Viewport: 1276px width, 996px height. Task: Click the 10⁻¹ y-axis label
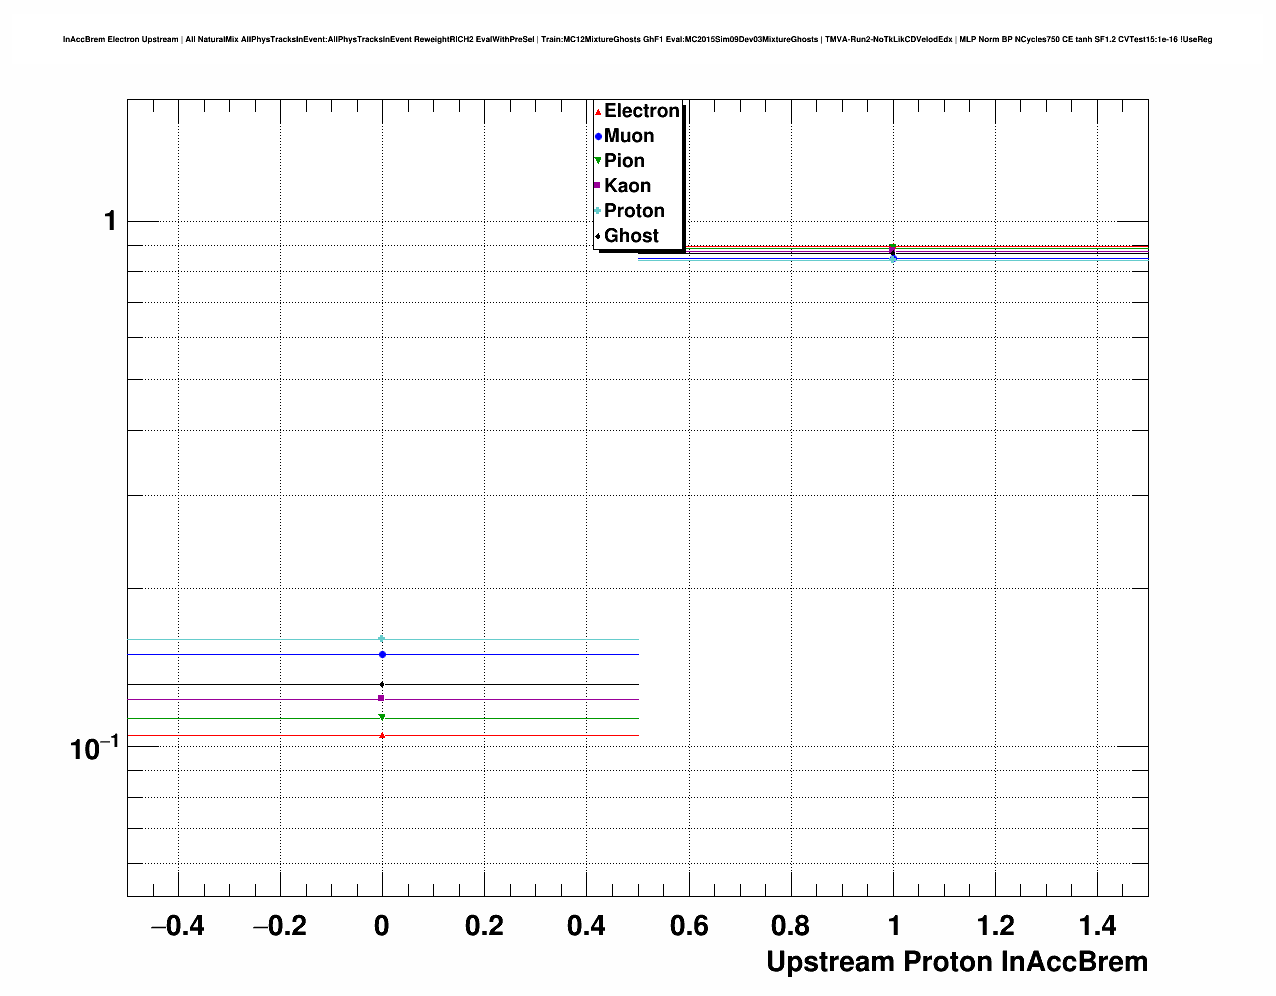click(x=94, y=747)
